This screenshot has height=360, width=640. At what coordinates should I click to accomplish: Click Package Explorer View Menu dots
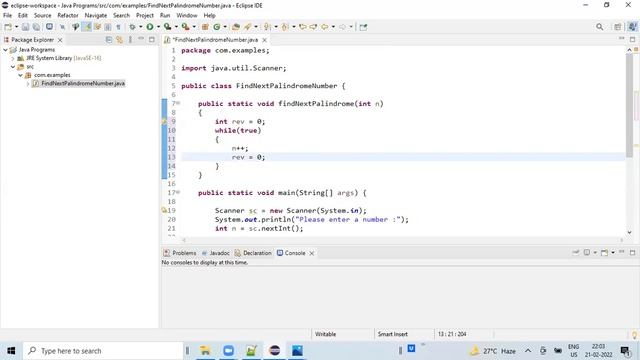pos(130,40)
